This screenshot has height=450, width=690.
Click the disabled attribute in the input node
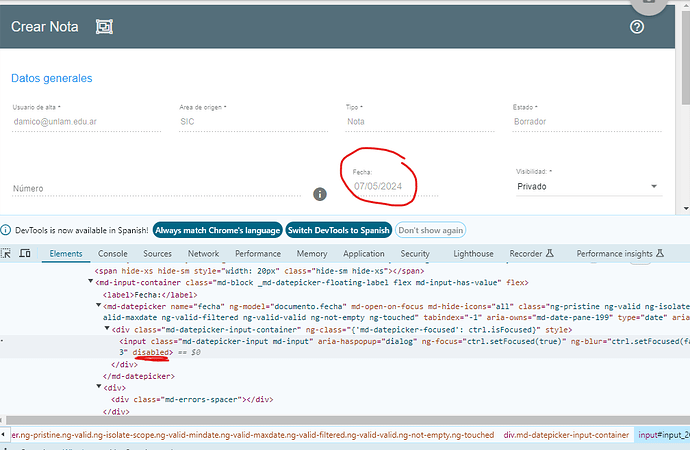(150, 352)
